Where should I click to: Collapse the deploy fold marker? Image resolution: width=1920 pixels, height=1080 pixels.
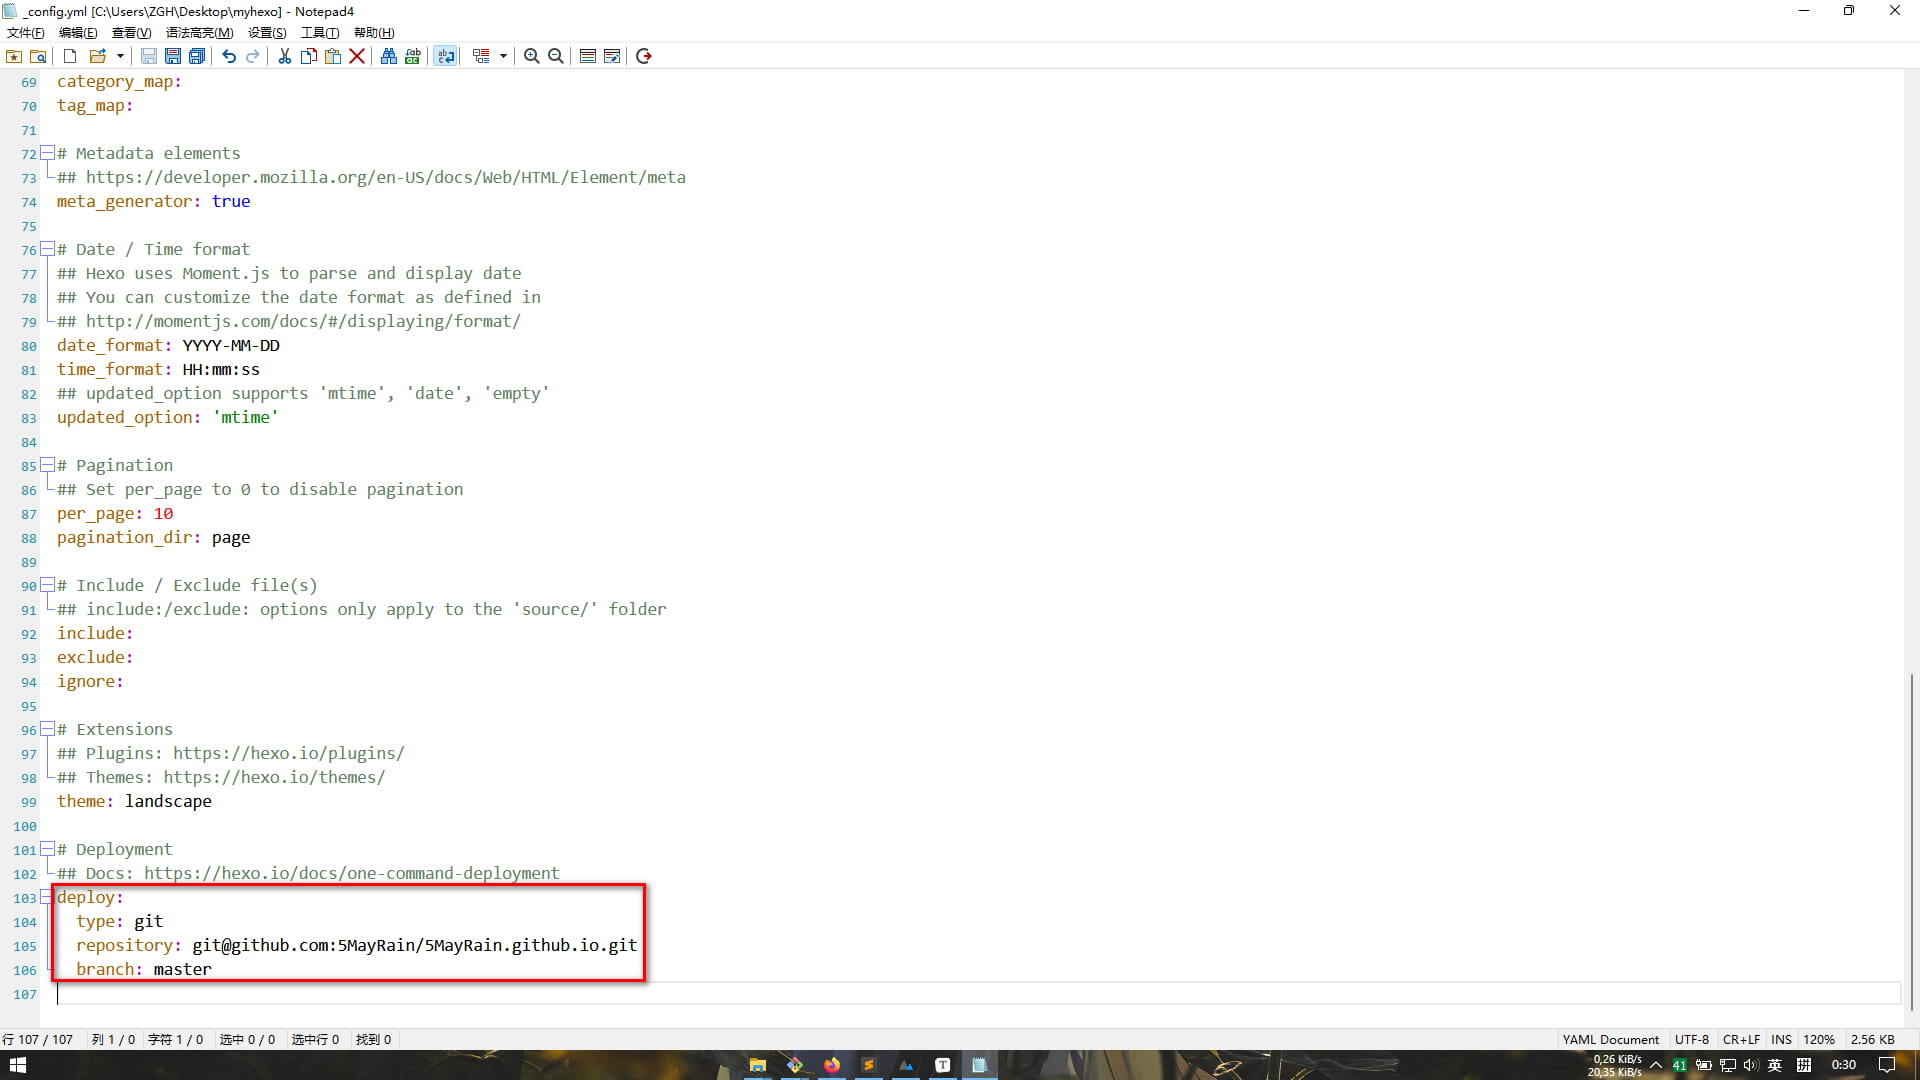click(x=46, y=897)
